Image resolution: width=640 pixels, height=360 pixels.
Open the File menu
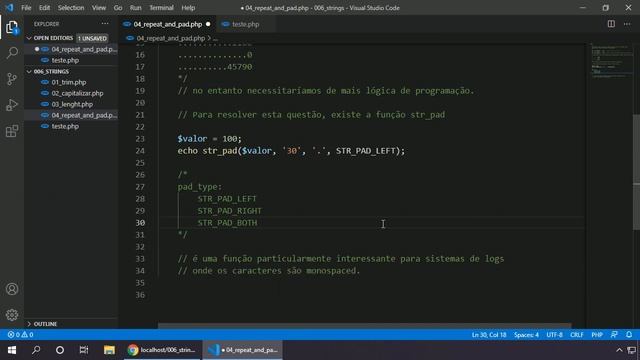[26, 8]
